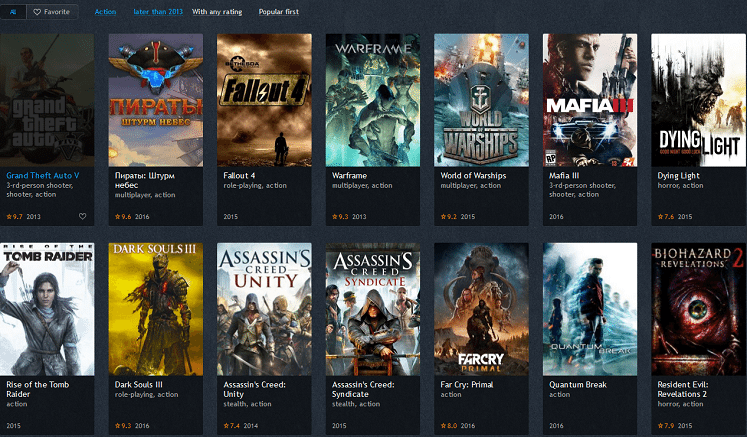Click the 'World of Warships' title
Viewport: 747px width, 437px height.
coord(473,175)
